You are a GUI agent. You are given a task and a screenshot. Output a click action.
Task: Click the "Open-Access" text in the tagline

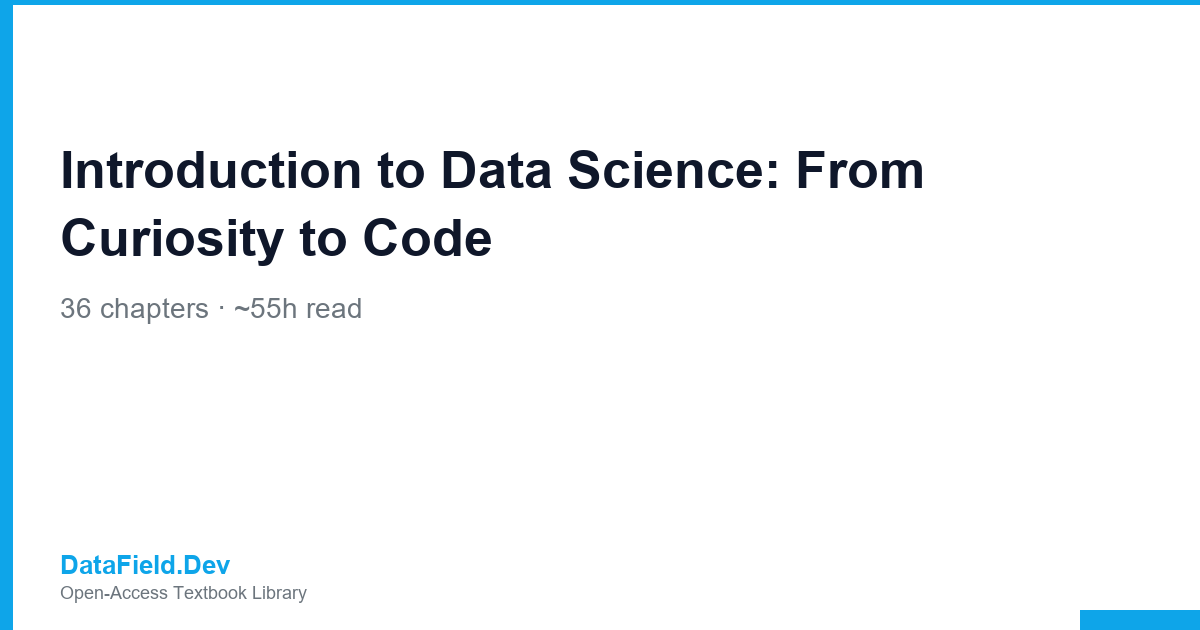pyautogui.click(x=114, y=593)
